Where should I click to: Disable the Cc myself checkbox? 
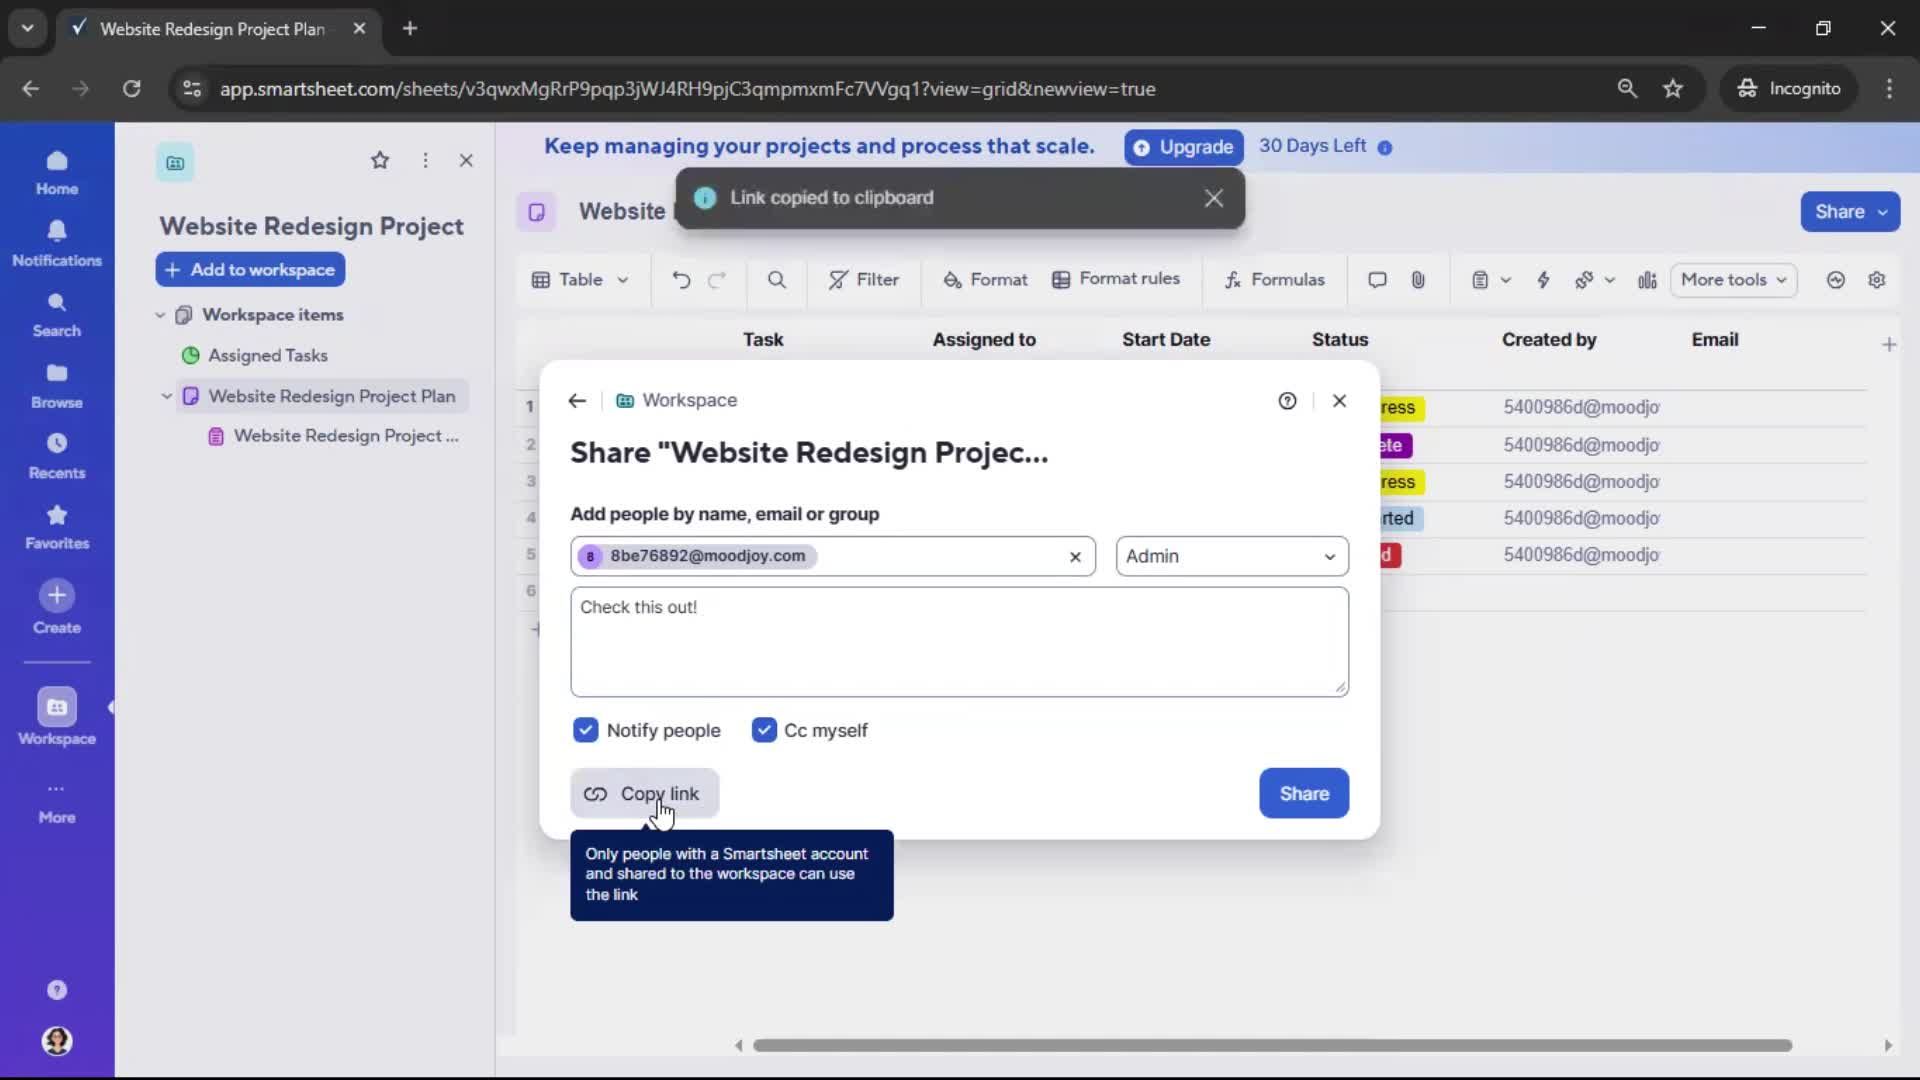tap(765, 730)
